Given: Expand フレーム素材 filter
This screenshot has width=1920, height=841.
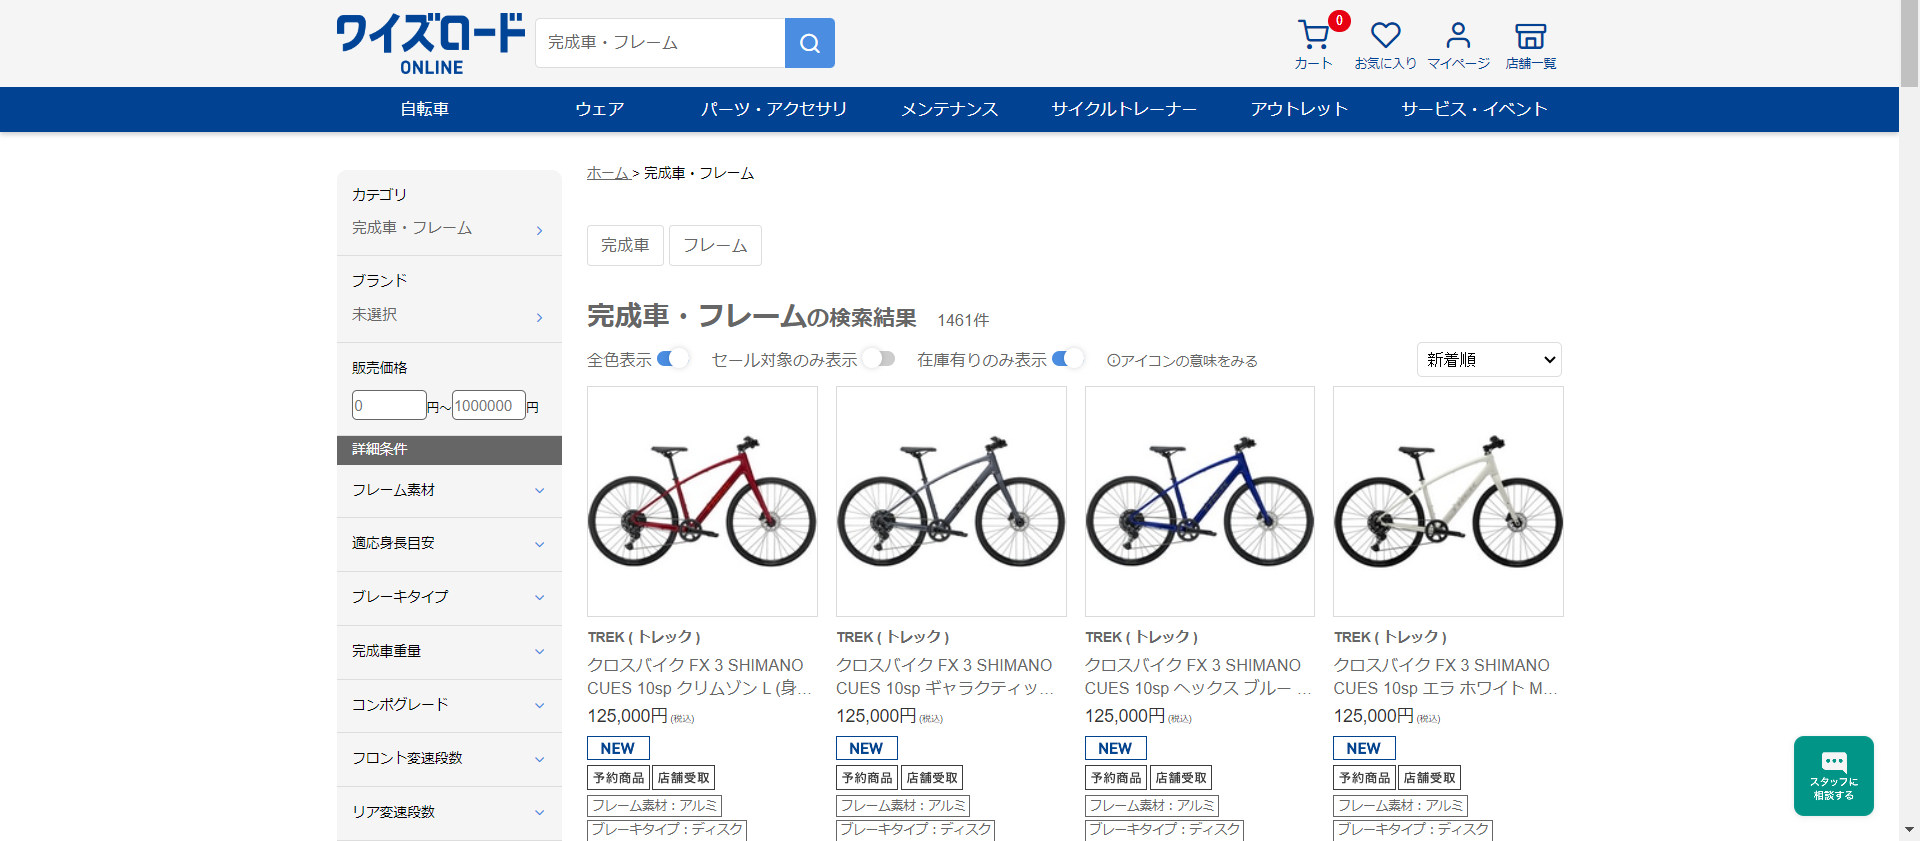Looking at the screenshot, I should pyautogui.click(x=449, y=490).
